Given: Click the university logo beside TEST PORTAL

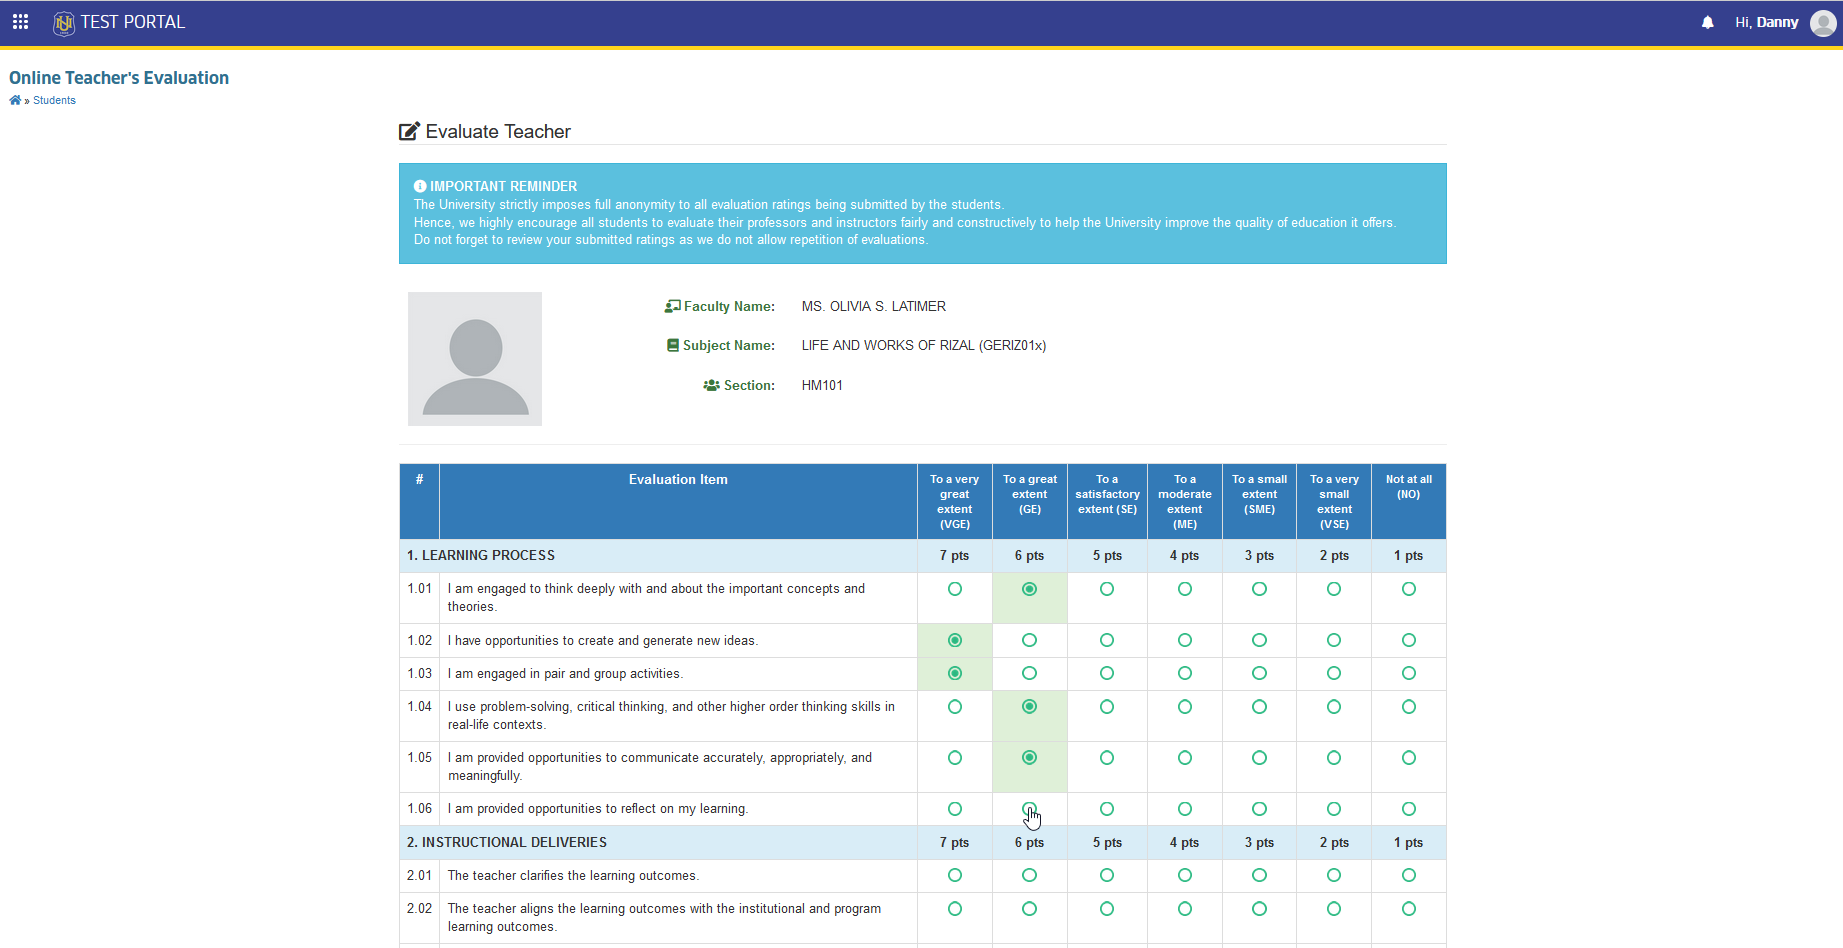Looking at the screenshot, I should [x=64, y=23].
